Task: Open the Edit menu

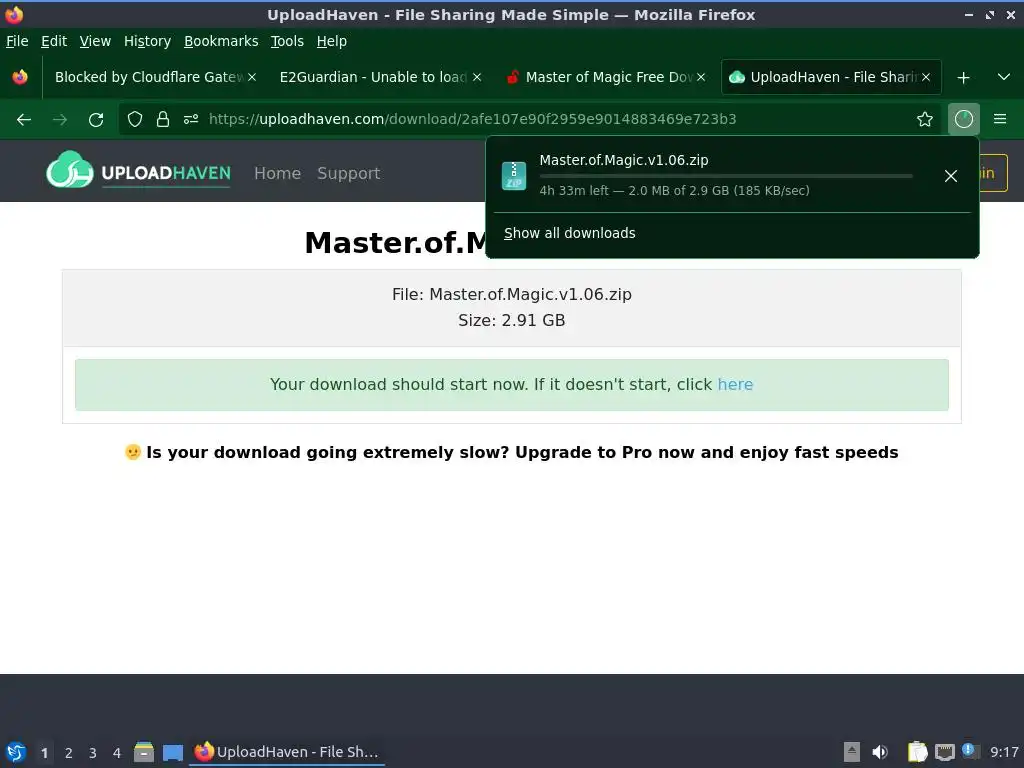Action: (x=54, y=41)
